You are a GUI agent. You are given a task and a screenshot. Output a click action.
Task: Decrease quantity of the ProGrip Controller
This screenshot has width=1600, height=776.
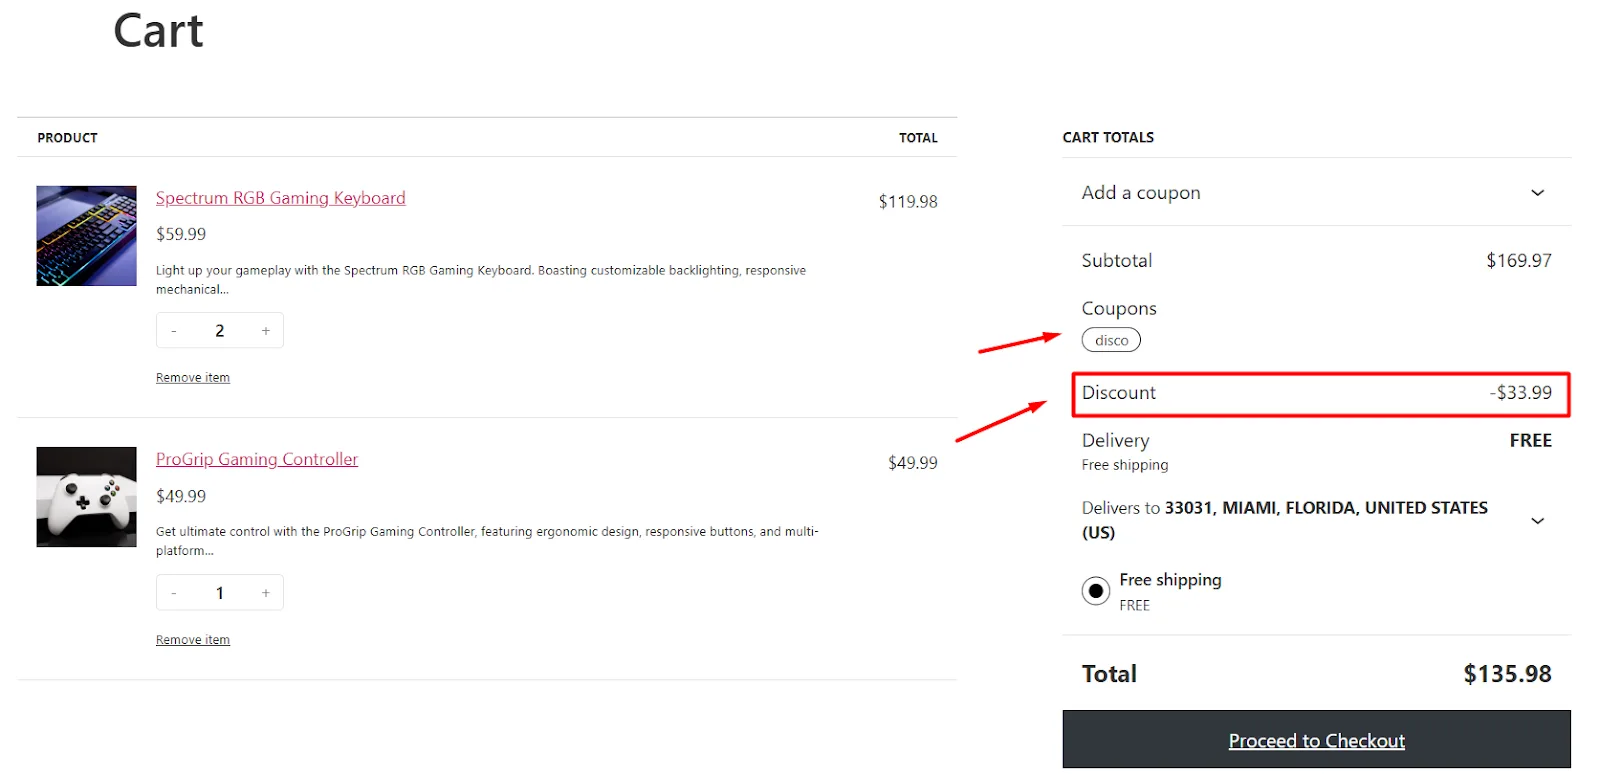coord(174,593)
